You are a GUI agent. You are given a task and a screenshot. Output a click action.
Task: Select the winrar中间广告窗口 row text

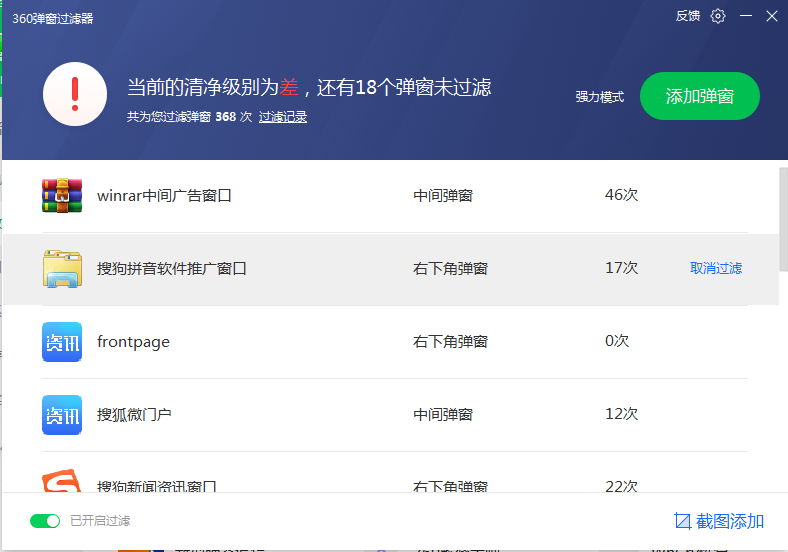(164, 196)
